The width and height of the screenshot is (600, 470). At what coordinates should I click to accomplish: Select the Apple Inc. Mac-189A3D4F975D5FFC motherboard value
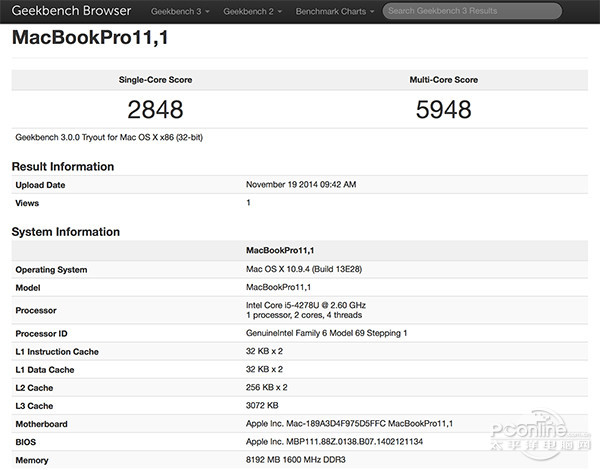(x=349, y=423)
